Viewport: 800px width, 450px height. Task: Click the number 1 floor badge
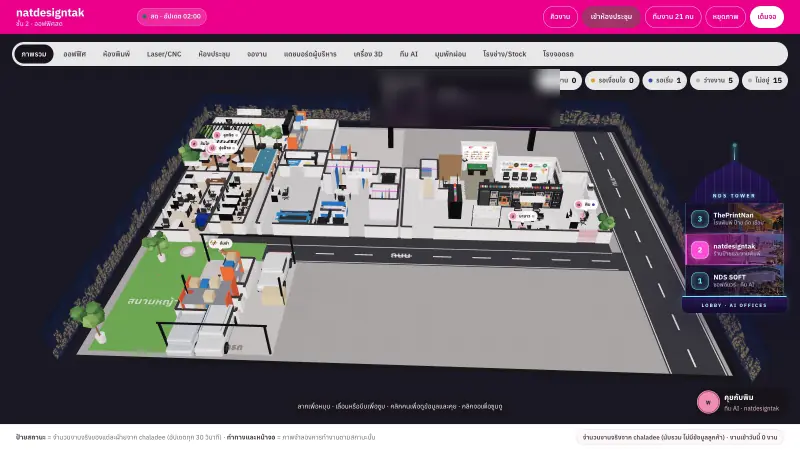point(699,281)
